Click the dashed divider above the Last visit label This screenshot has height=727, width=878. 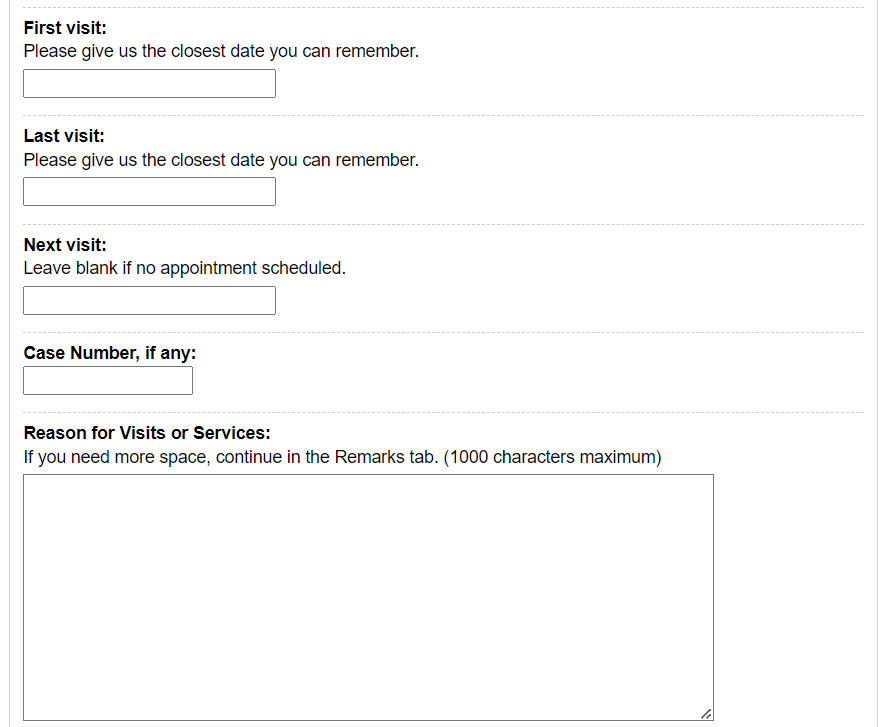(x=443, y=116)
